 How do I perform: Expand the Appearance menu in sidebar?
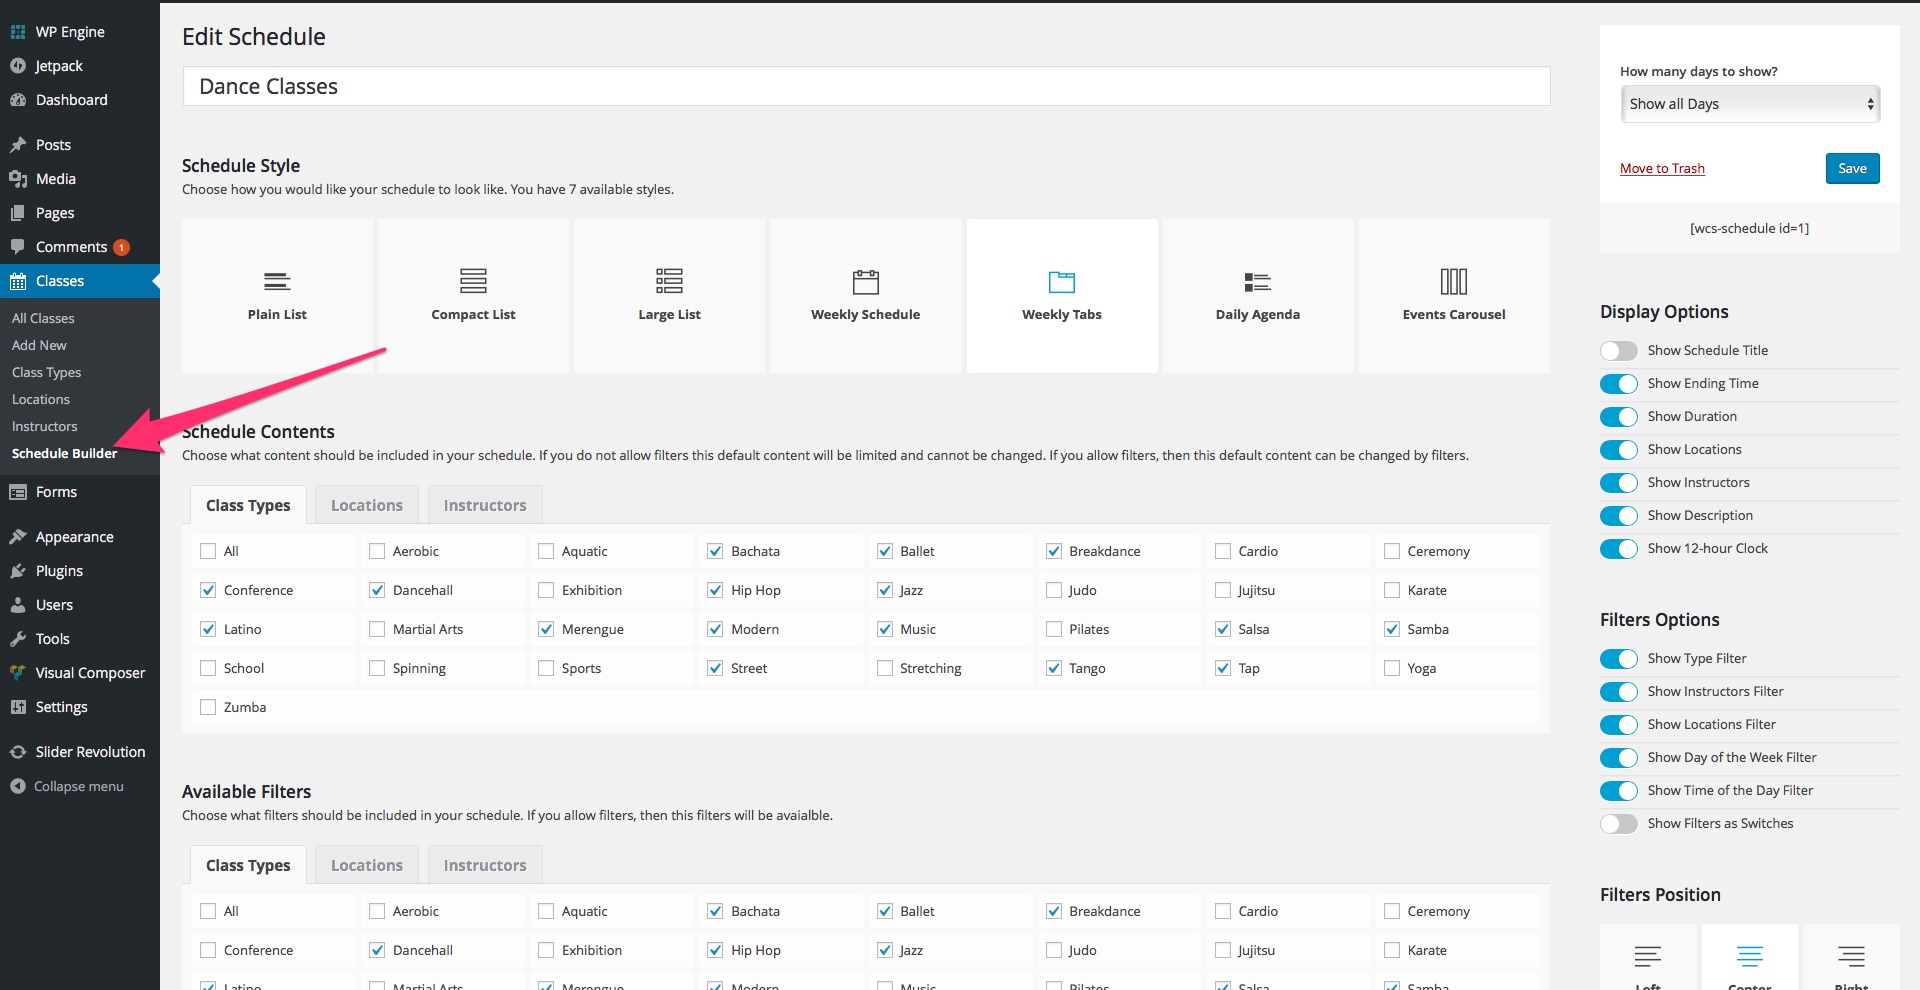click(74, 537)
